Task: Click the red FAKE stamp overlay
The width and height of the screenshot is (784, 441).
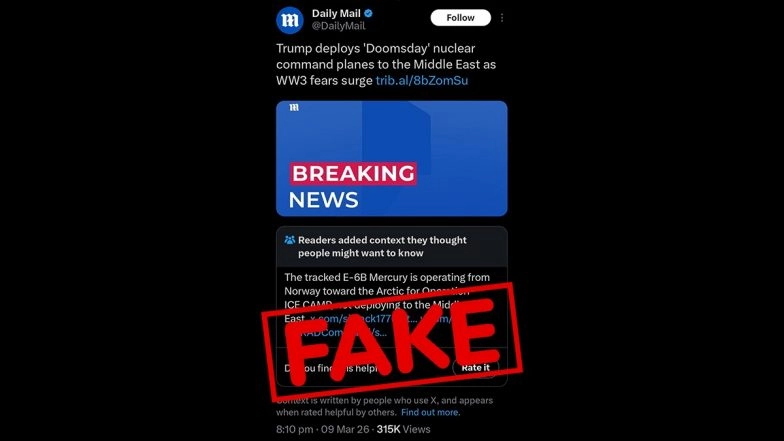Action: tap(392, 342)
